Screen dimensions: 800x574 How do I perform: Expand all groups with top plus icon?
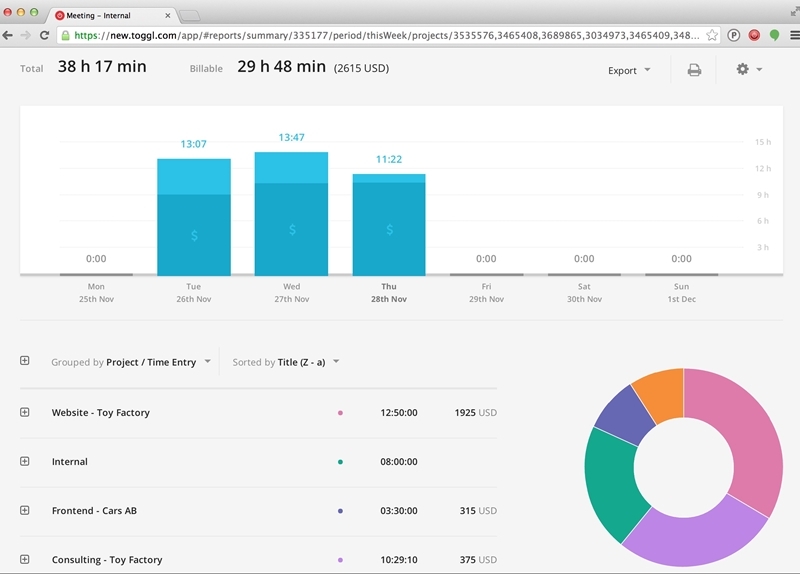point(24,361)
